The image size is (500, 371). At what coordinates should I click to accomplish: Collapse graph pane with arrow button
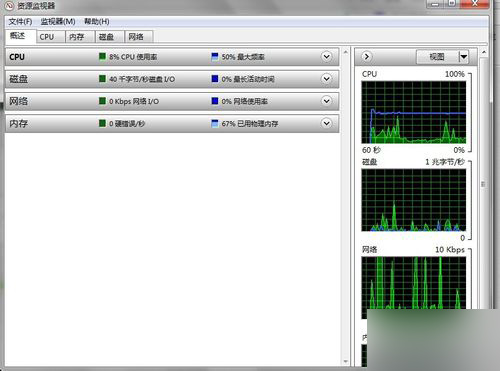(x=366, y=56)
